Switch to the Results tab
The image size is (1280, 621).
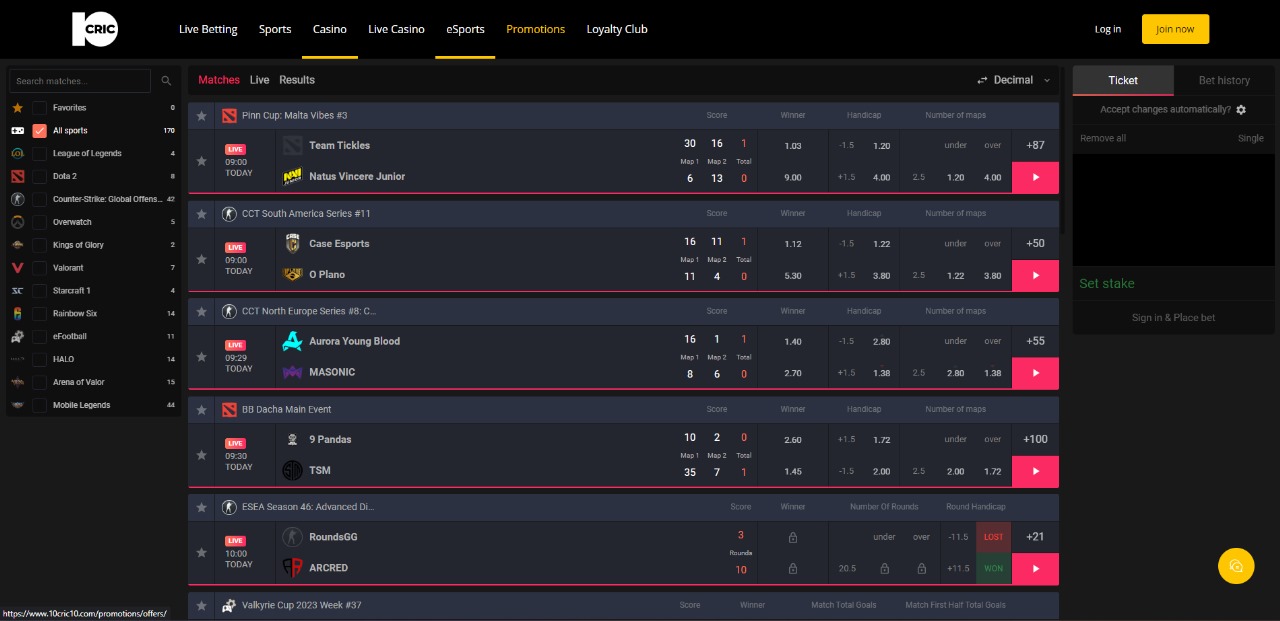[x=297, y=80]
